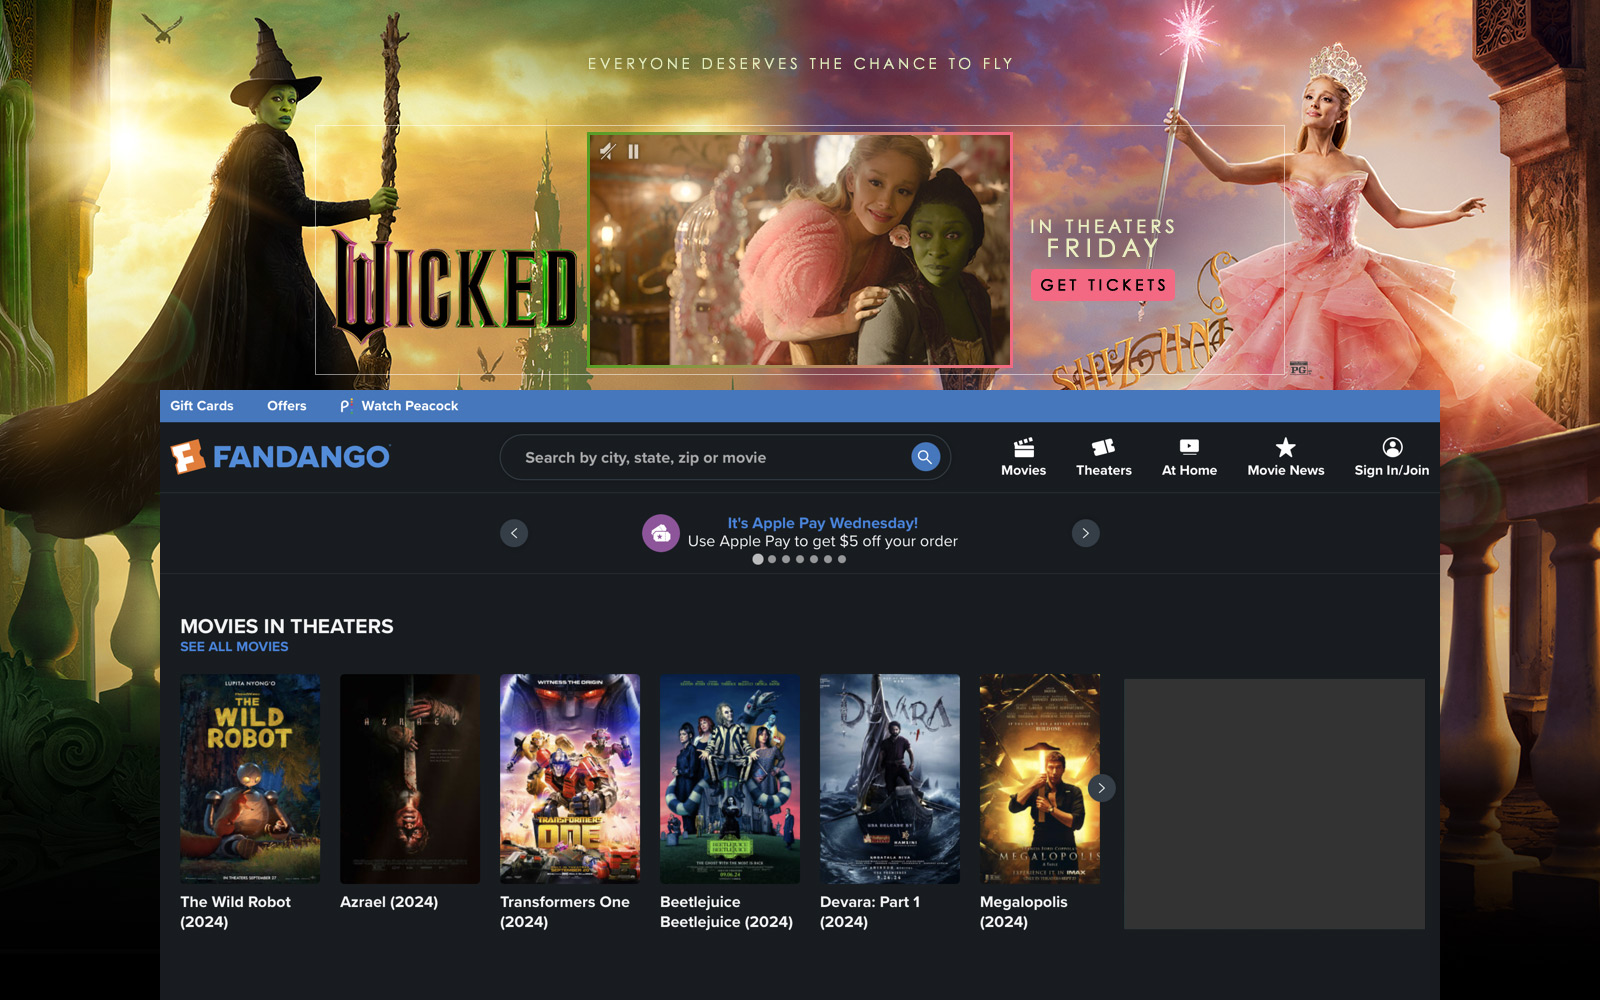The height and width of the screenshot is (1000, 1600).
Task: Open Movie News with star icon
Action: pyautogui.click(x=1285, y=457)
